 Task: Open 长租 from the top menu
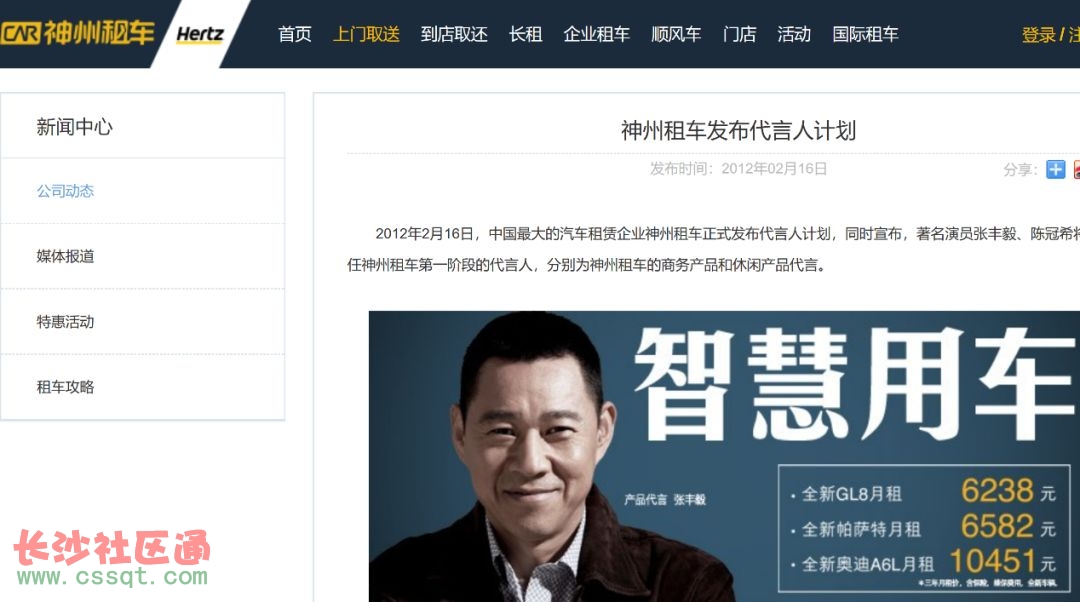click(526, 34)
